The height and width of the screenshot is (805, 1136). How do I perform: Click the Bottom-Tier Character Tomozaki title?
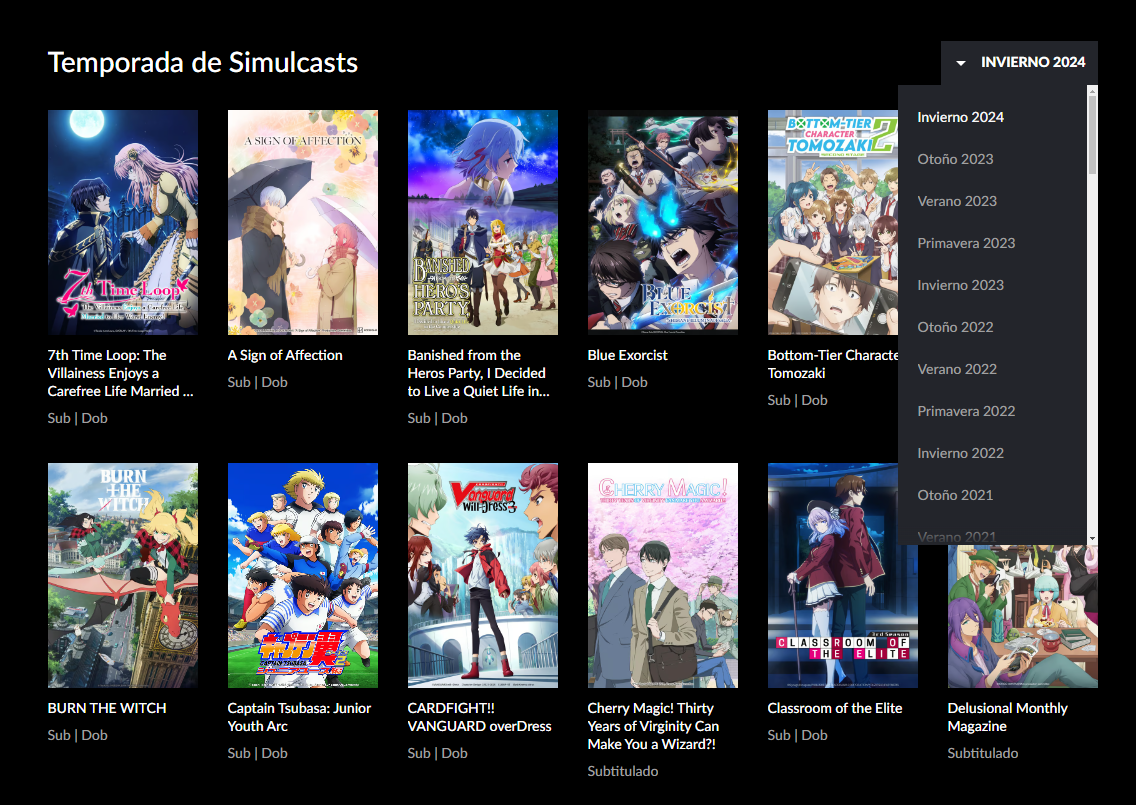(x=833, y=364)
